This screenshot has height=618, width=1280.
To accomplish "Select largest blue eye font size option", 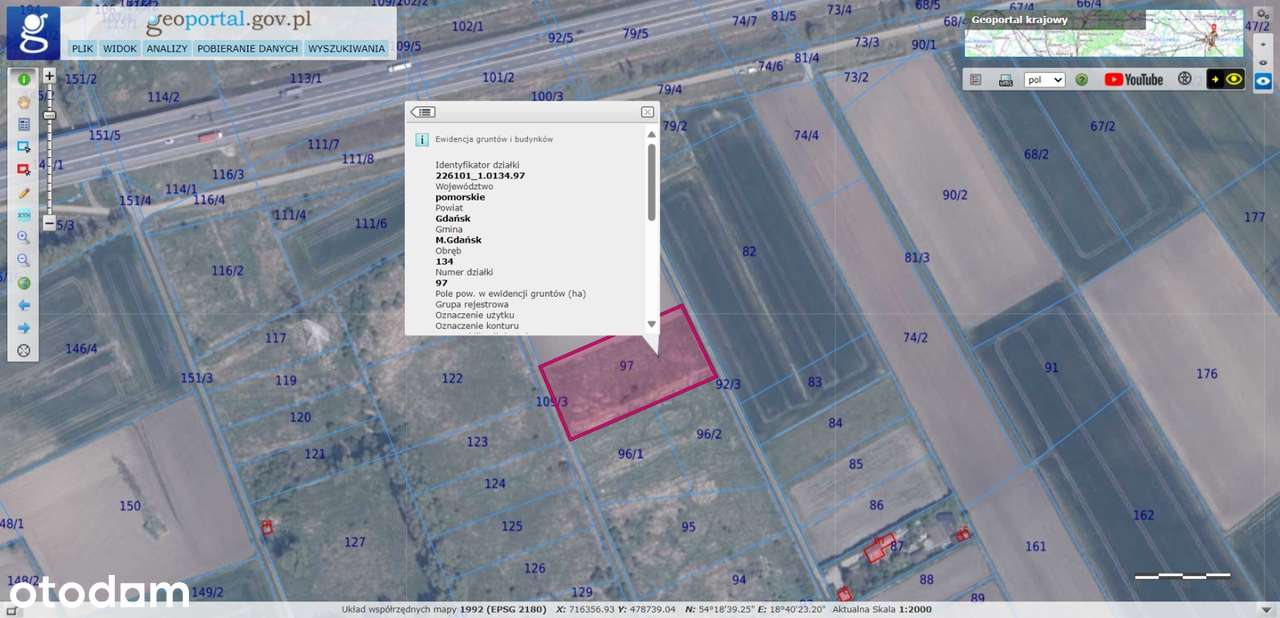I will tap(1263, 81).
